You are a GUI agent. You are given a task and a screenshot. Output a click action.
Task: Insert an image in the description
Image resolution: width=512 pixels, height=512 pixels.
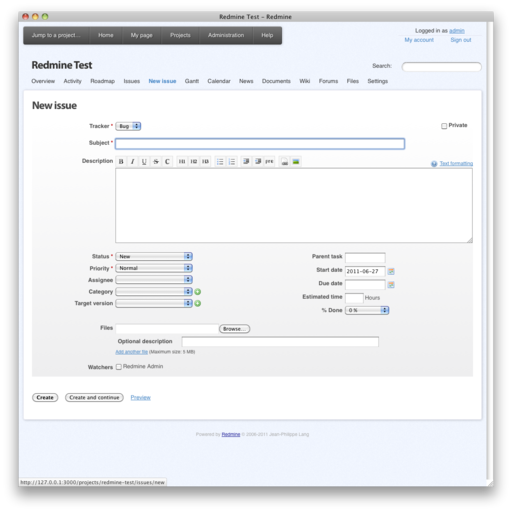click(x=296, y=162)
